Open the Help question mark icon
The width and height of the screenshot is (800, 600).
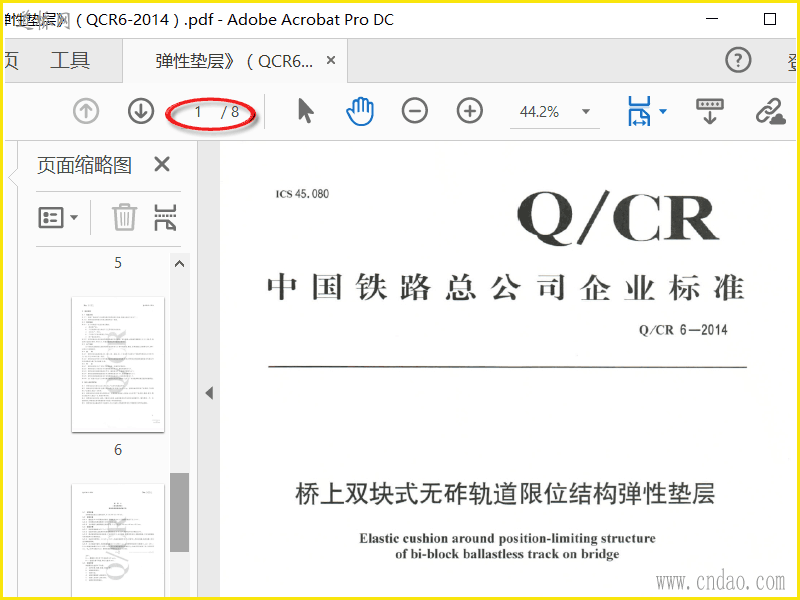pos(738,60)
